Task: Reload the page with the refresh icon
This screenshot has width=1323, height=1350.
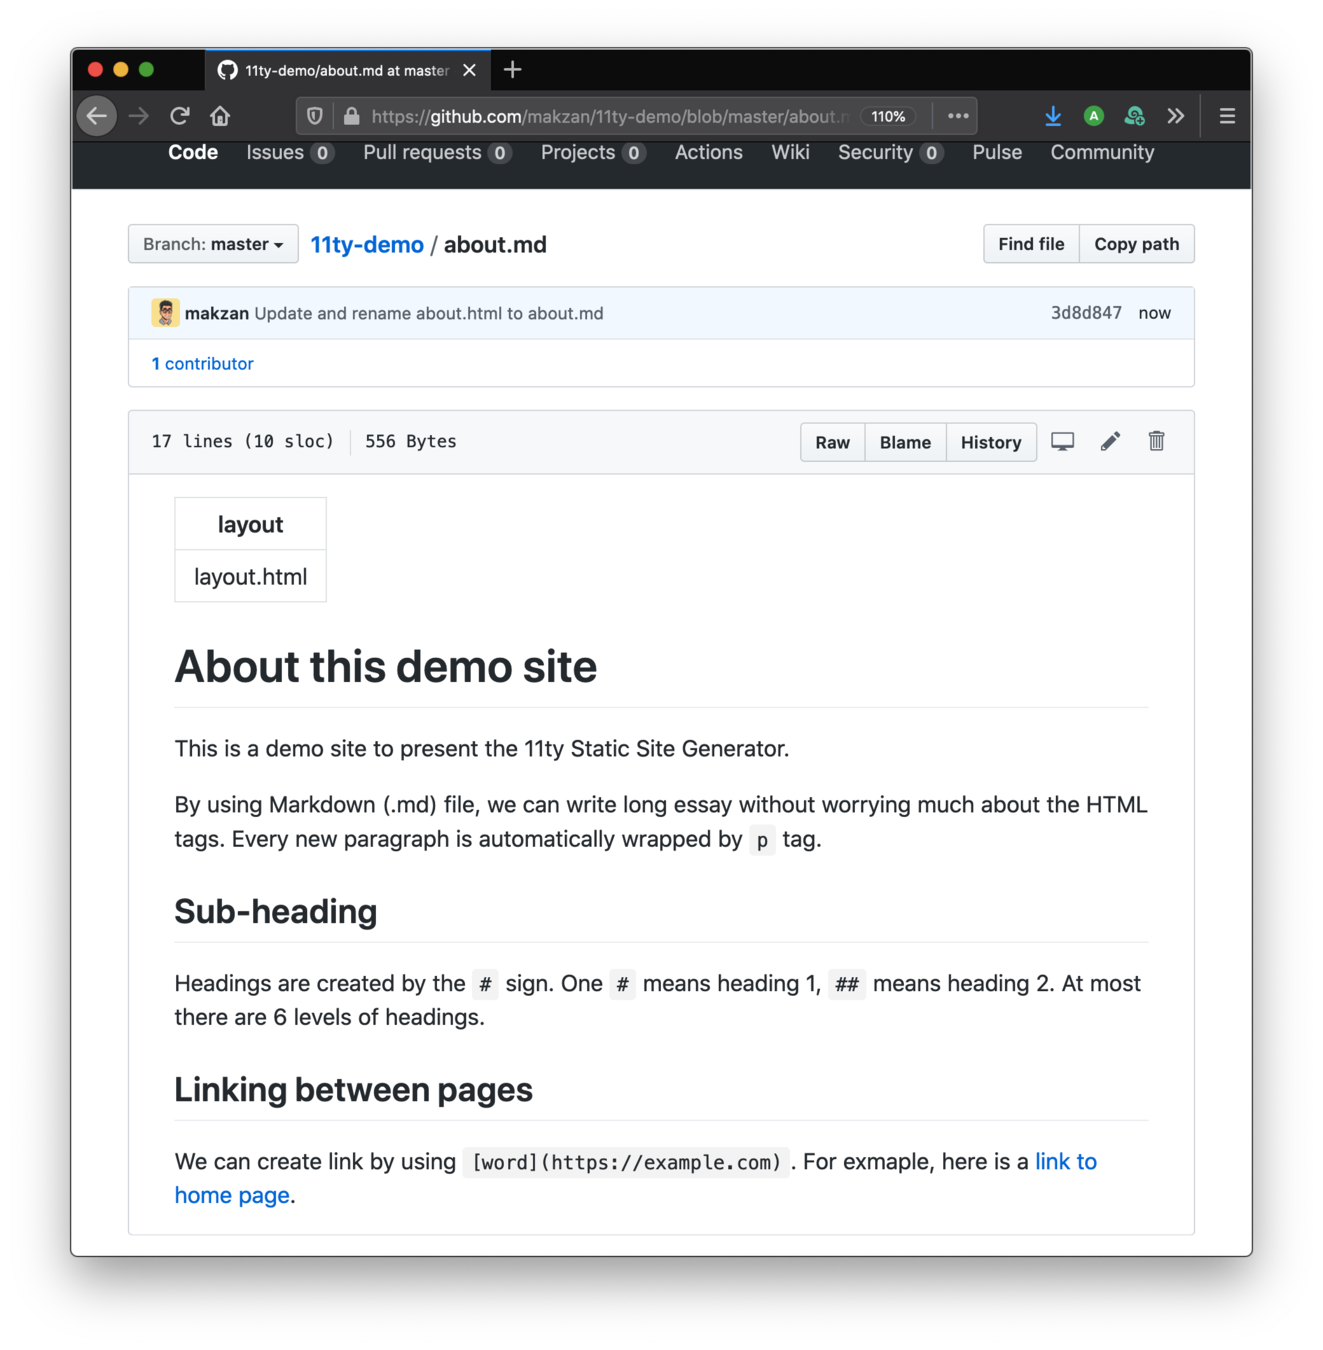Action: click(180, 116)
